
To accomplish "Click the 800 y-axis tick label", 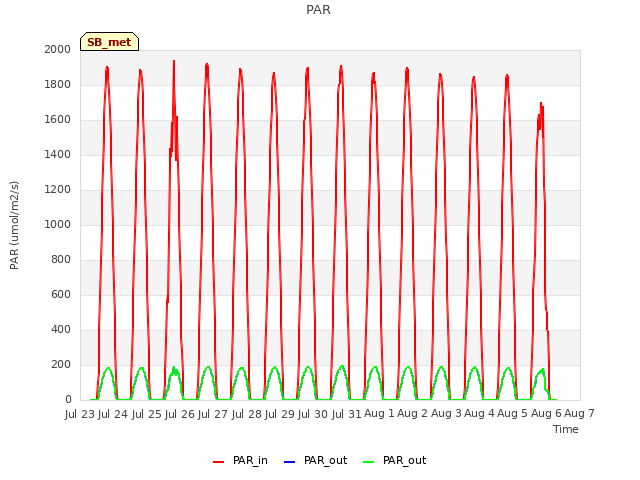I will 61,260.
